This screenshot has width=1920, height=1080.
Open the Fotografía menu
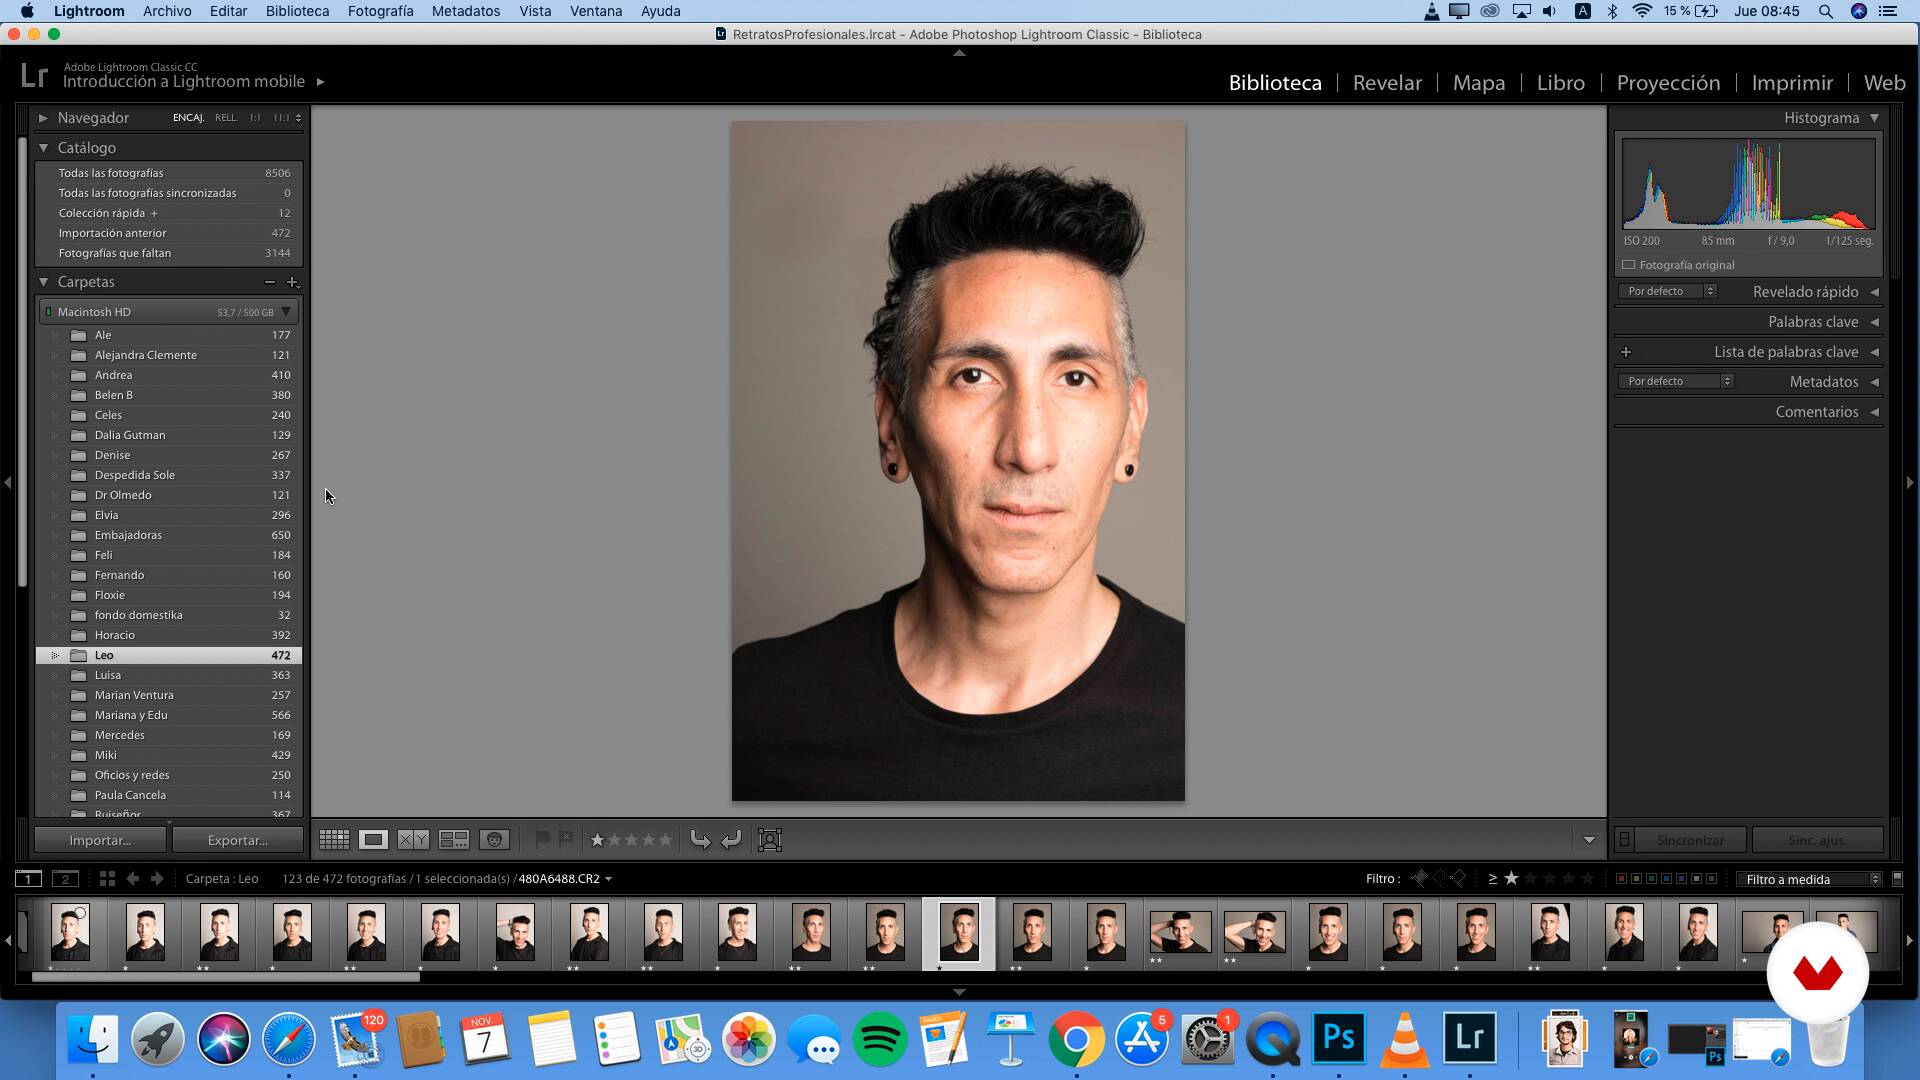tap(380, 11)
